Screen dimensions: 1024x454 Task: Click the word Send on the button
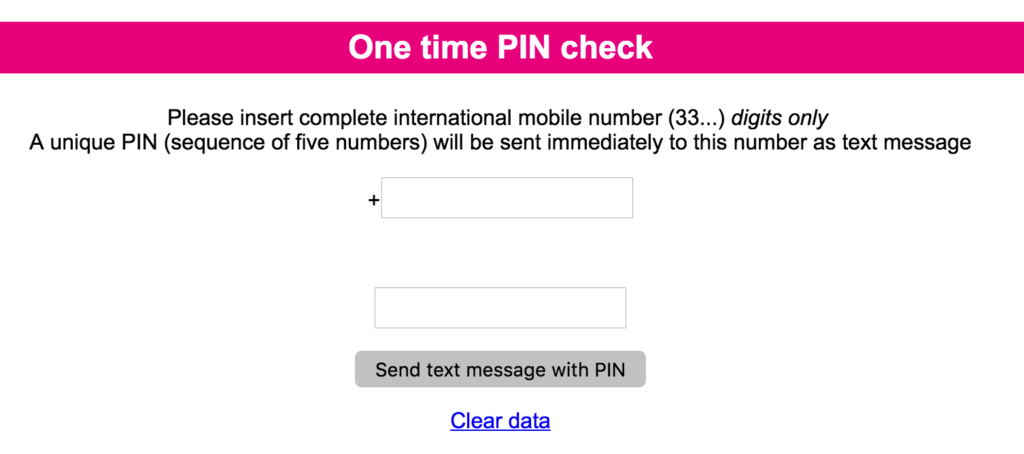click(x=398, y=370)
